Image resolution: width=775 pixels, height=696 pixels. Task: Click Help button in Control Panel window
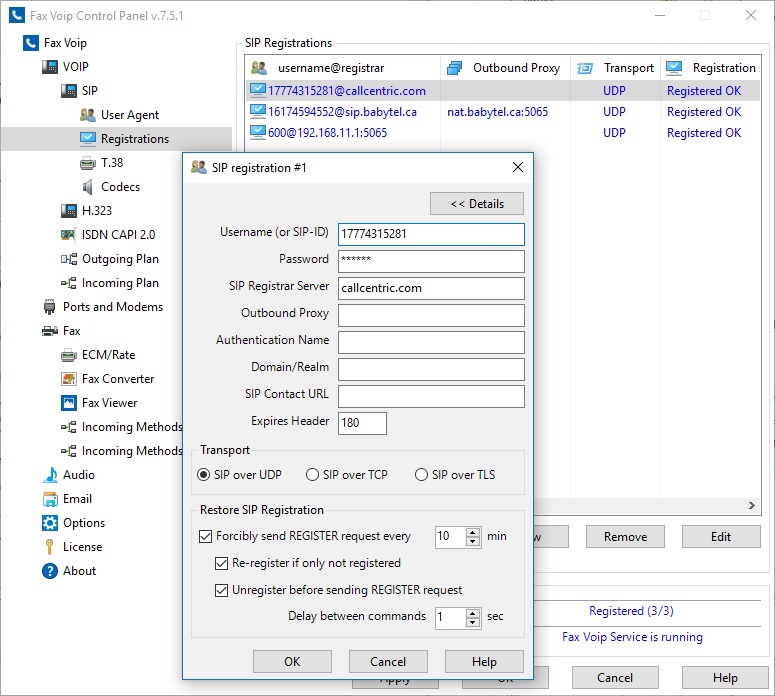coord(725,678)
